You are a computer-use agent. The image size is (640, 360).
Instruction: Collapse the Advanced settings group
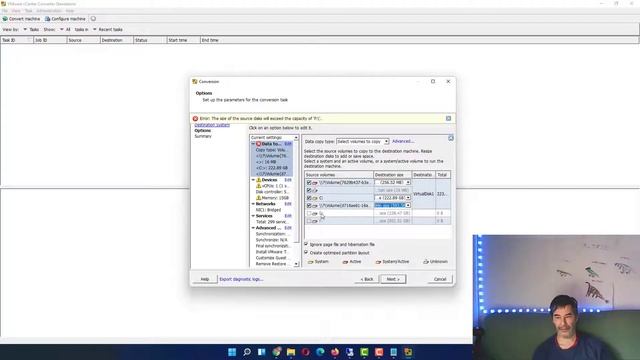253,228
